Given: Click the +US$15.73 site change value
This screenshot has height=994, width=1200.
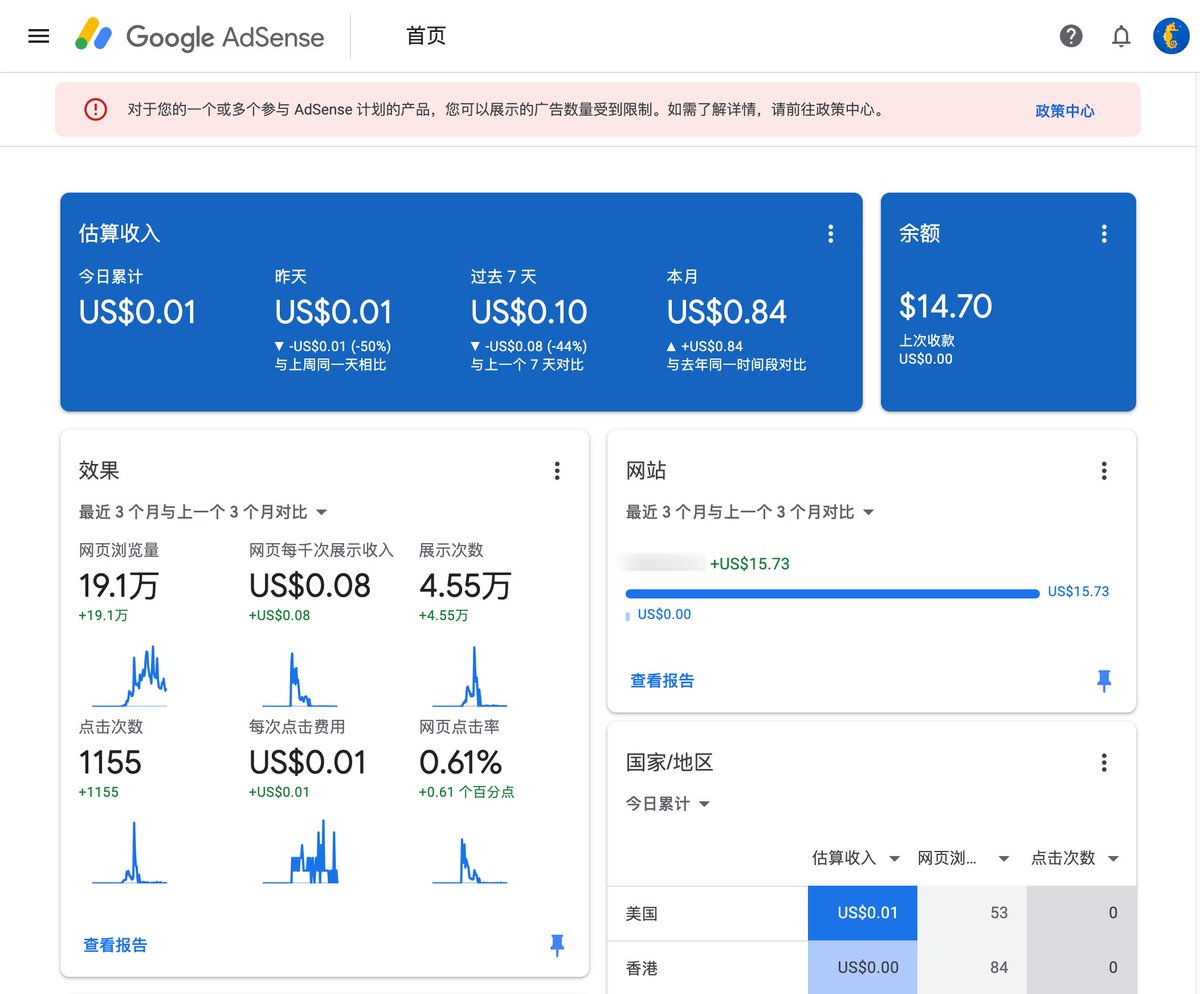Looking at the screenshot, I should coord(750,564).
